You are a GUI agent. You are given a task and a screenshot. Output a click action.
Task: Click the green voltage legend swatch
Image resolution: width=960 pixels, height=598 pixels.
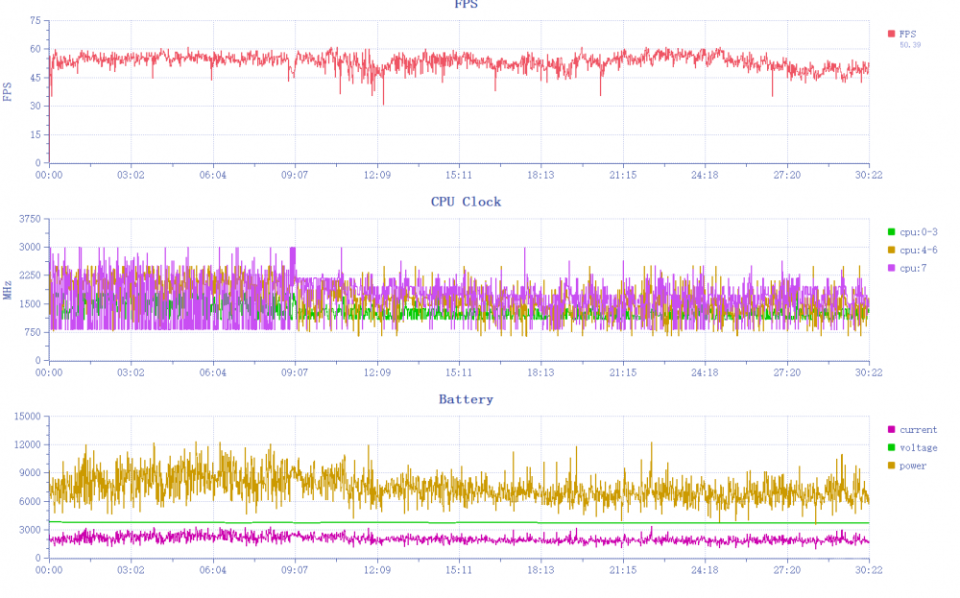click(x=891, y=447)
